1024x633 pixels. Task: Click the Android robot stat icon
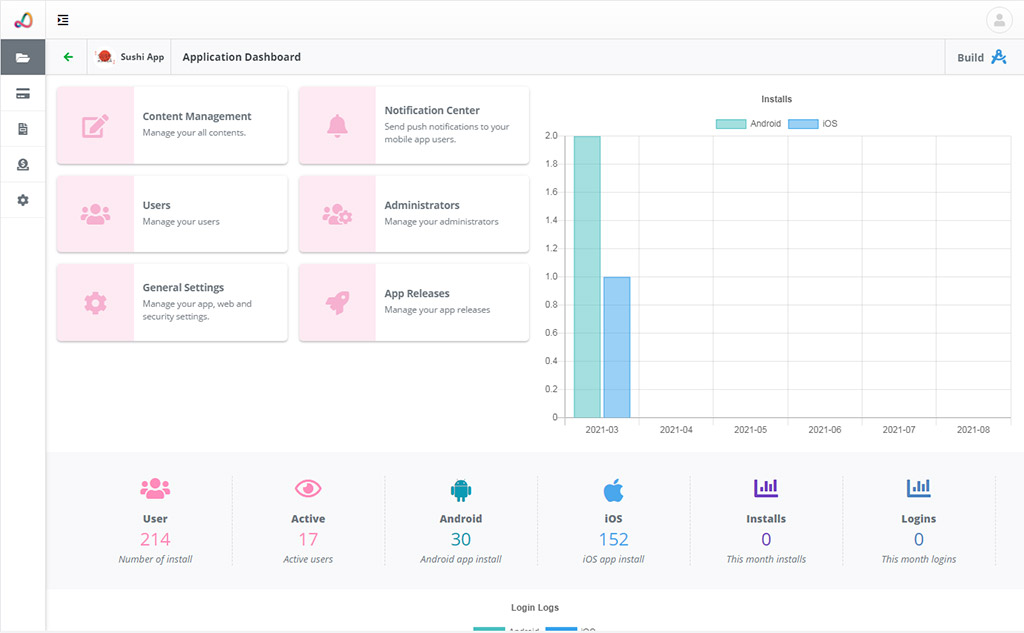tap(460, 490)
